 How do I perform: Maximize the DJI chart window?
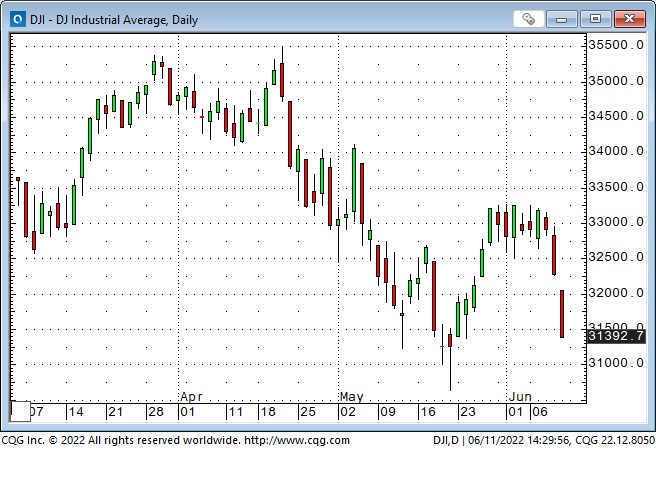[x=595, y=19]
